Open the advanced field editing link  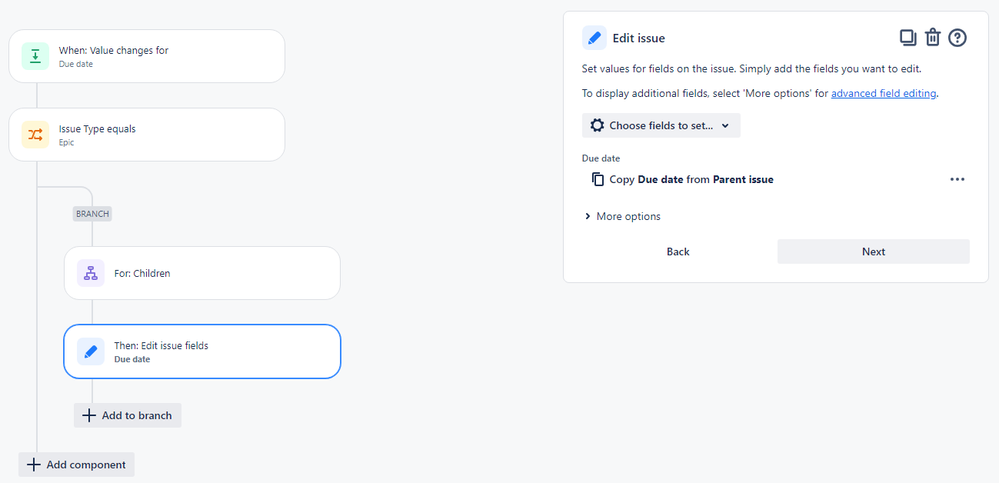coord(884,93)
